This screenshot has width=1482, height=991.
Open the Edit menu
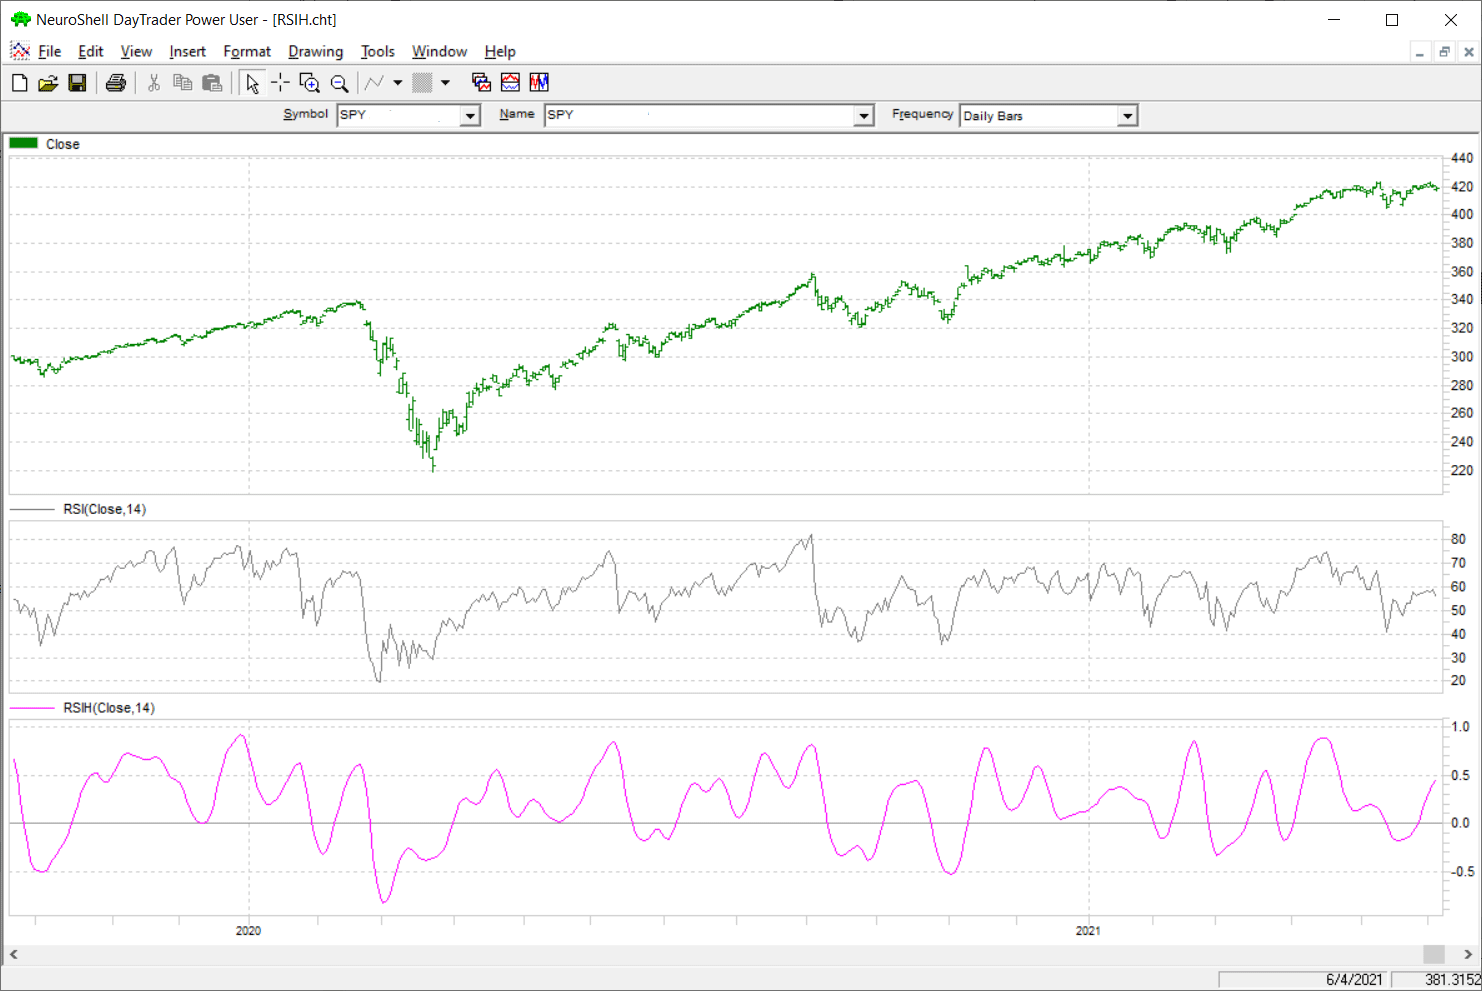click(x=91, y=52)
